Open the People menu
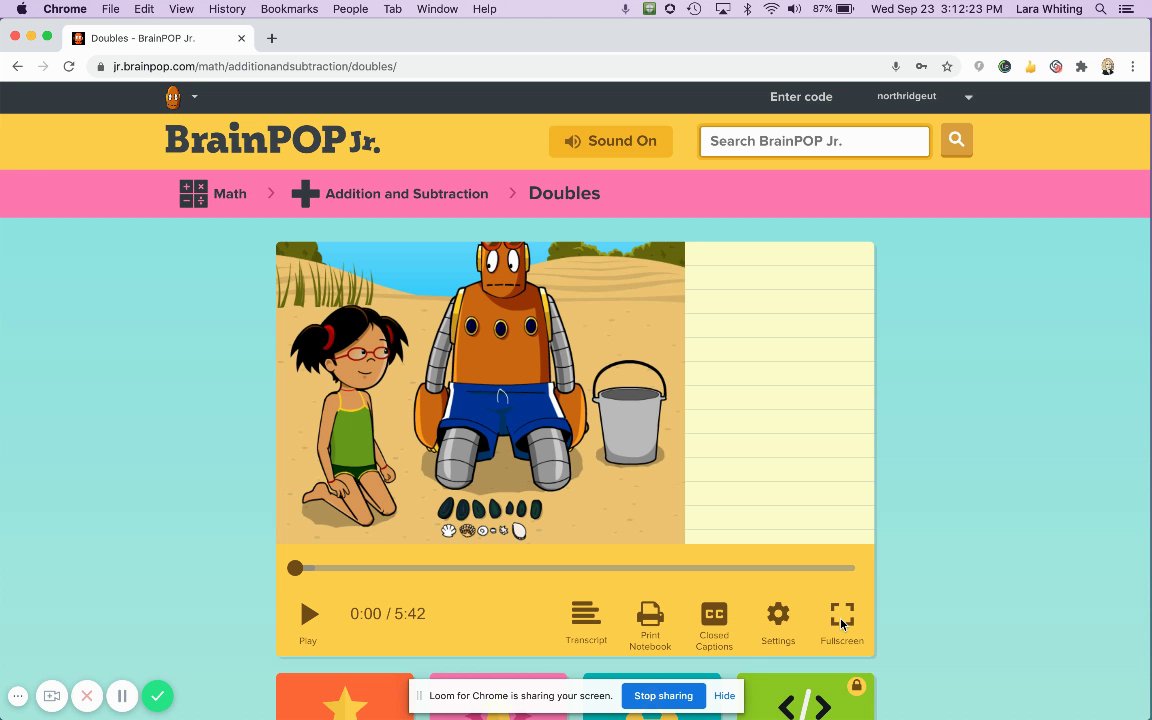This screenshot has width=1152, height=720. pyautogui.click(x=350, y=9)
